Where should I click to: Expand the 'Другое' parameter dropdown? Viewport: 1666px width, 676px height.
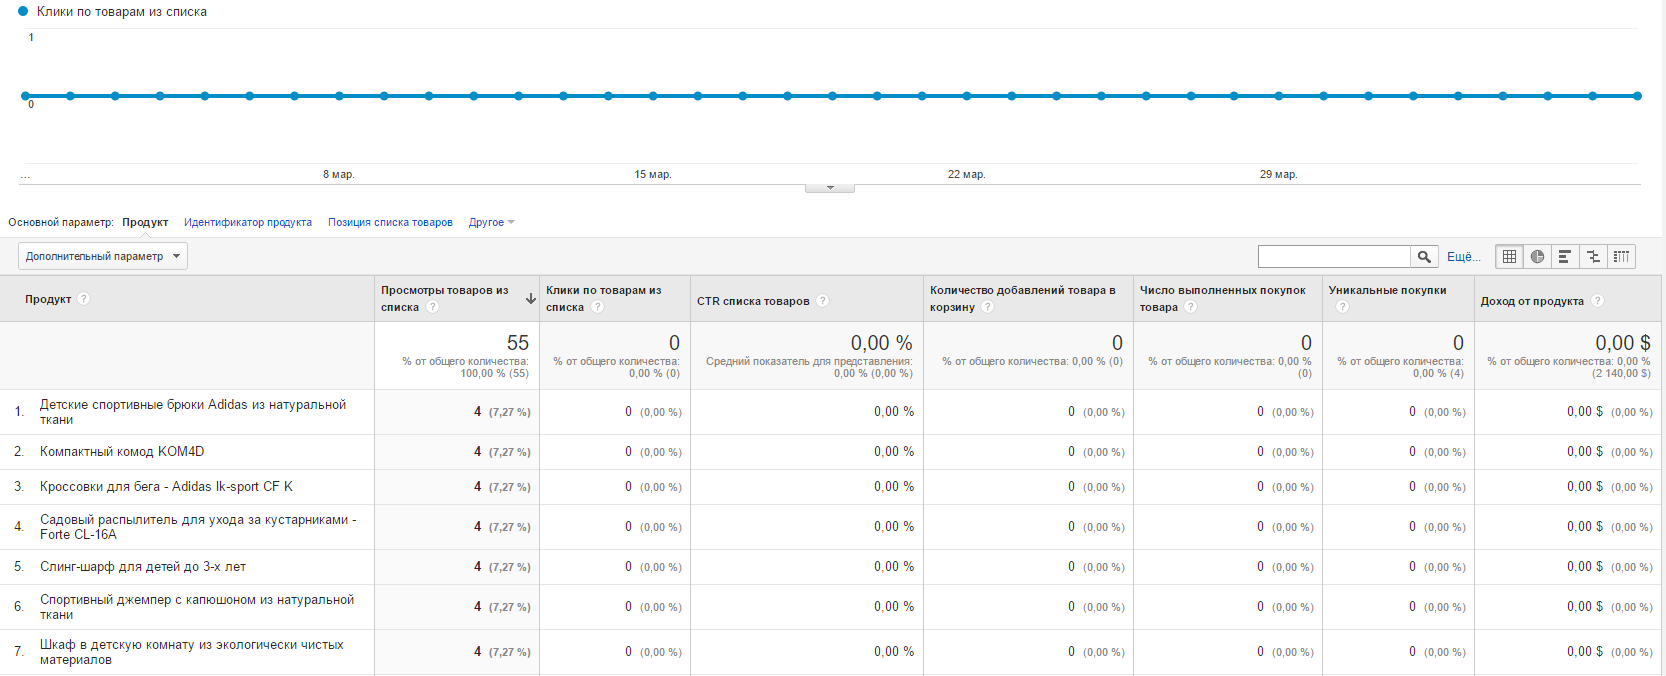pos(491,222)
